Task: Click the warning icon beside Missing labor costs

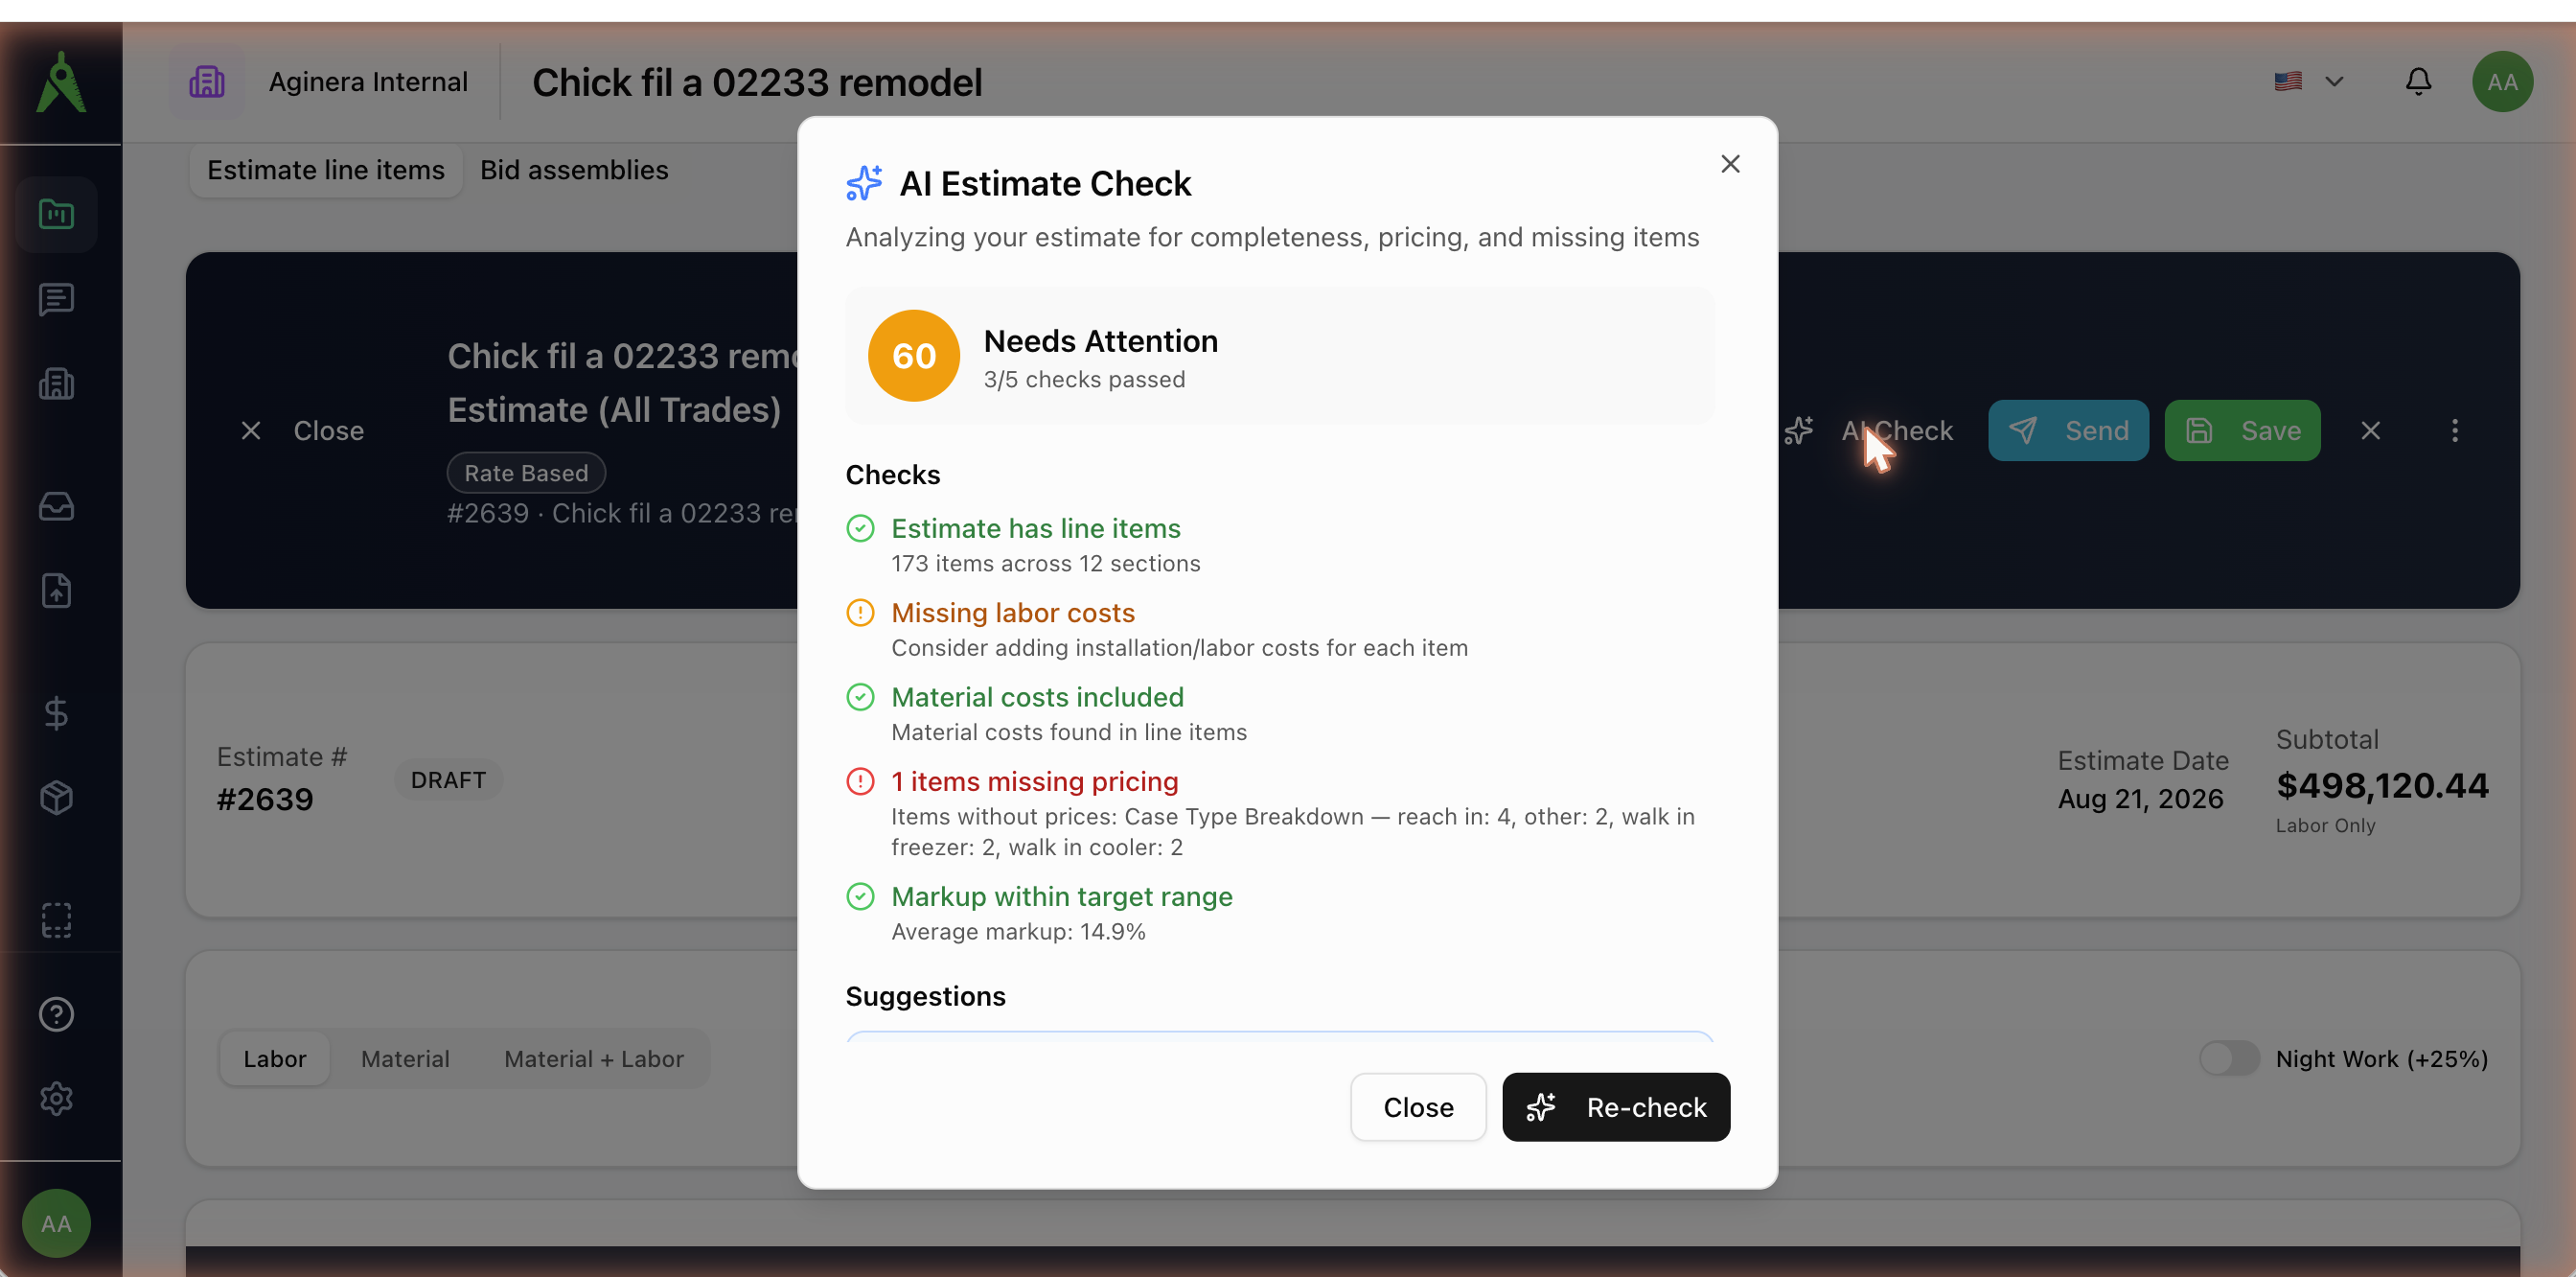Action: (860, 612)
